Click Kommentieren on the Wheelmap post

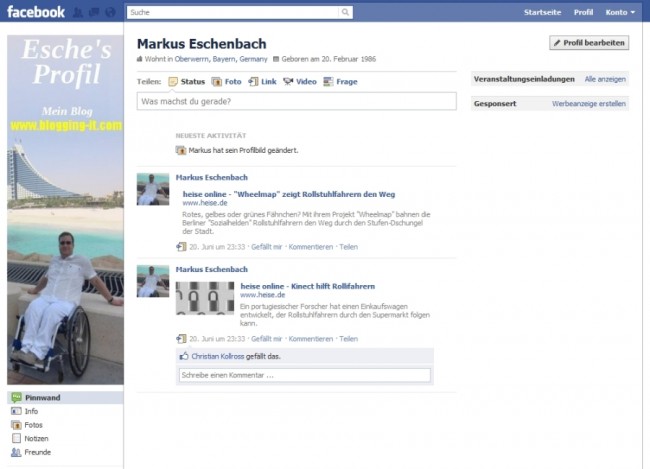(x=311, y=247)
